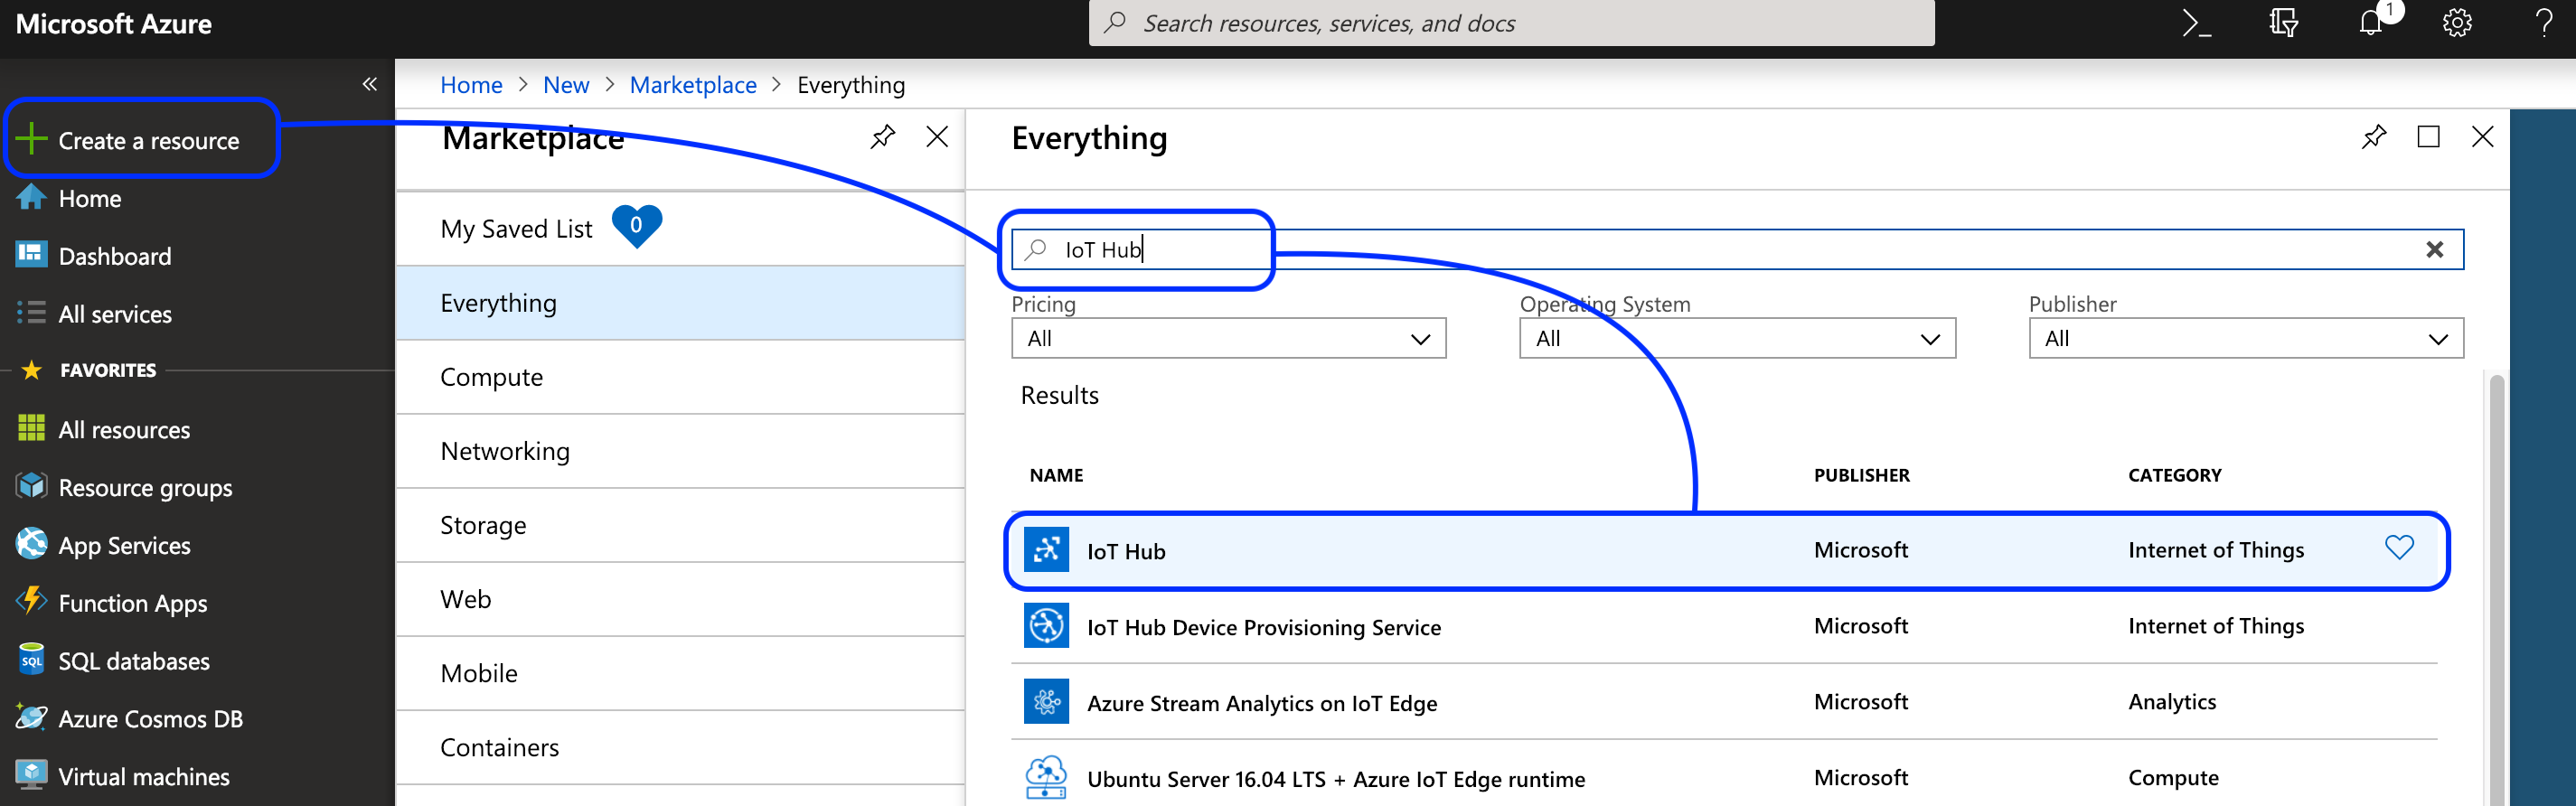Close the Marketplace blade
This screenshot has height=806, width=2576.
tap(937, 137)
